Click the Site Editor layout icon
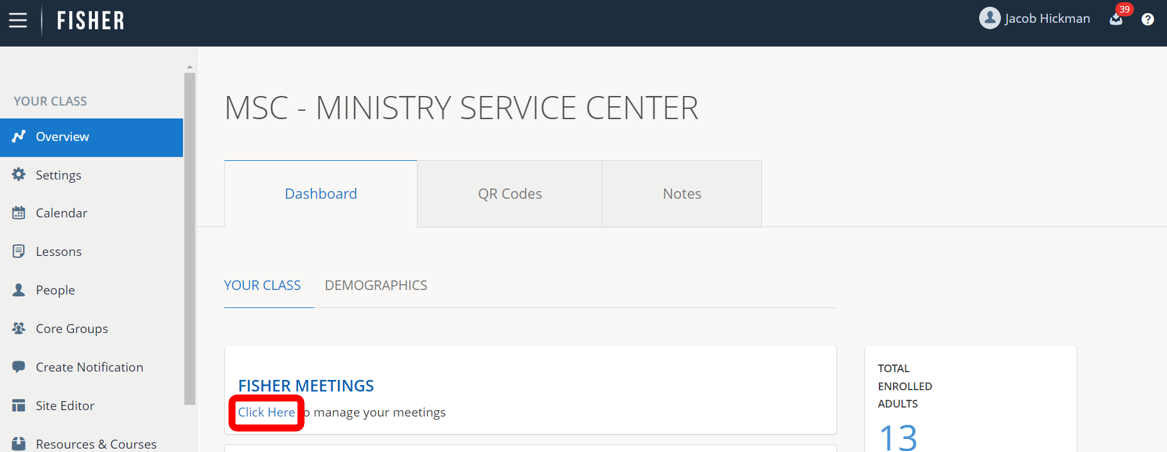Viewport: 1167px width, 452px height. pos(18,406)
